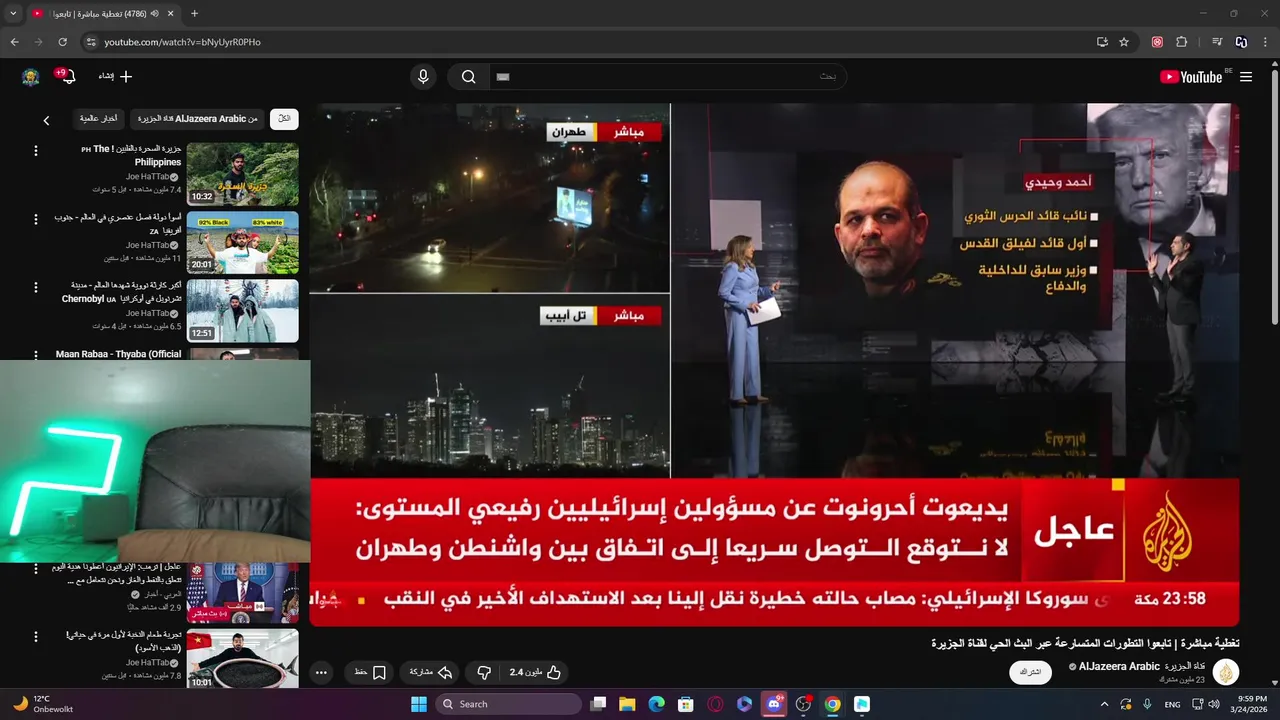This screenshot has width=1280, height=720.
Task: Open File Explorer from taskbar
Action: tap(627, 704)
